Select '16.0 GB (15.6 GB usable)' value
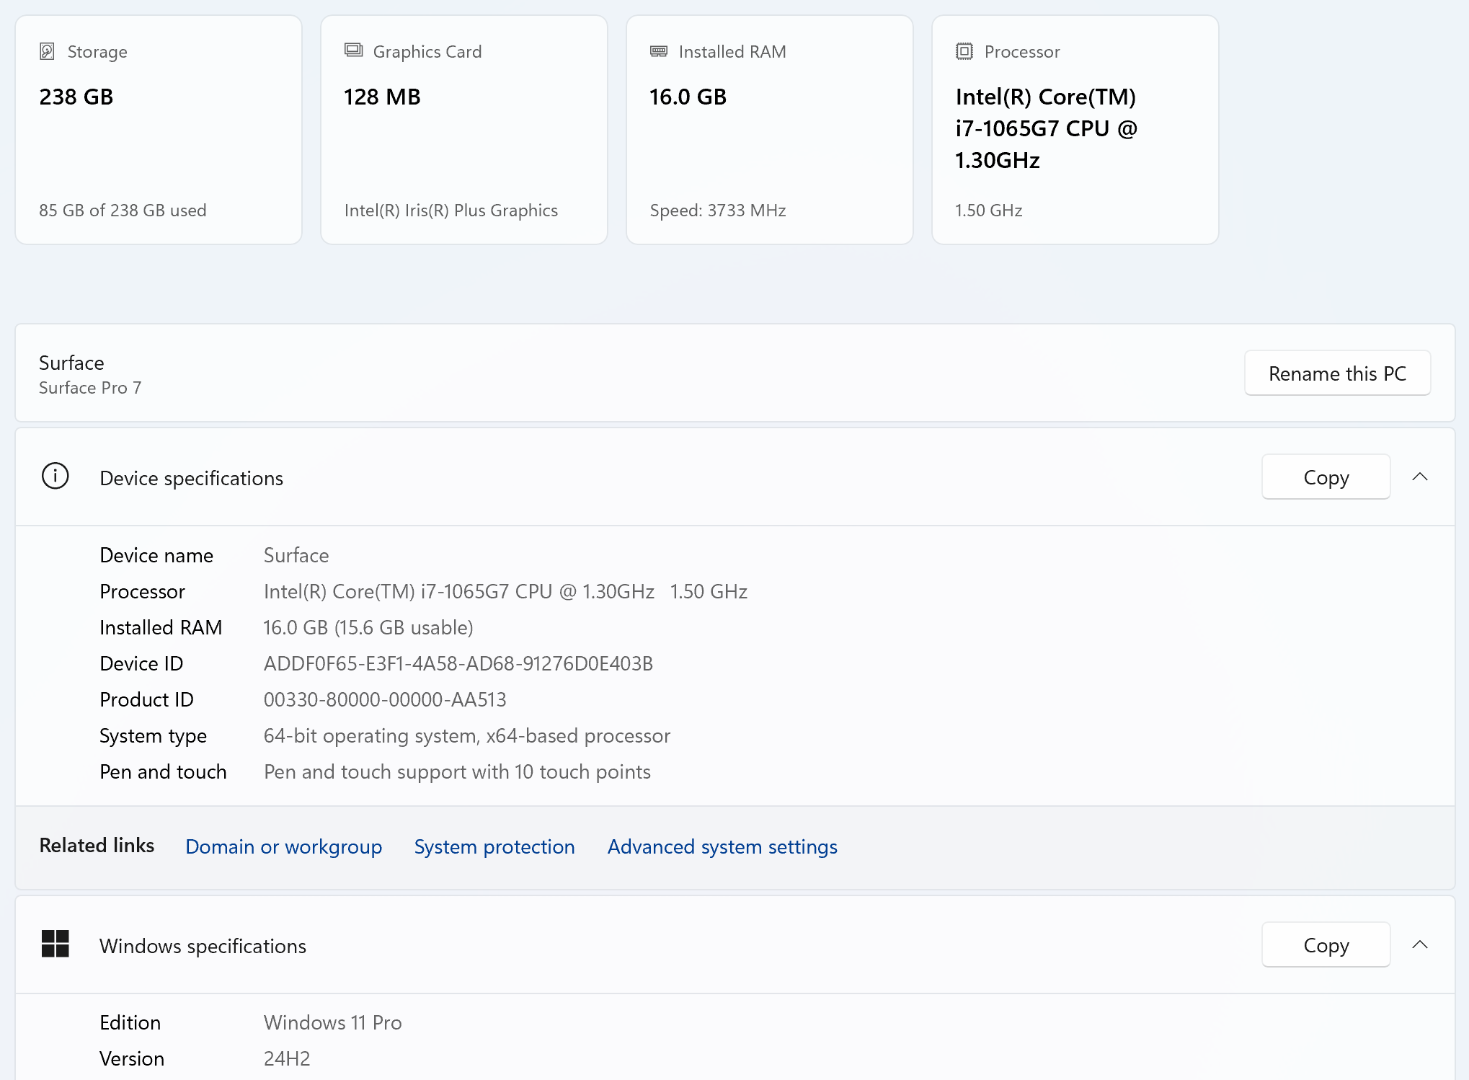The width and height of the screenshot is (1469, 1080). point(368,628)
